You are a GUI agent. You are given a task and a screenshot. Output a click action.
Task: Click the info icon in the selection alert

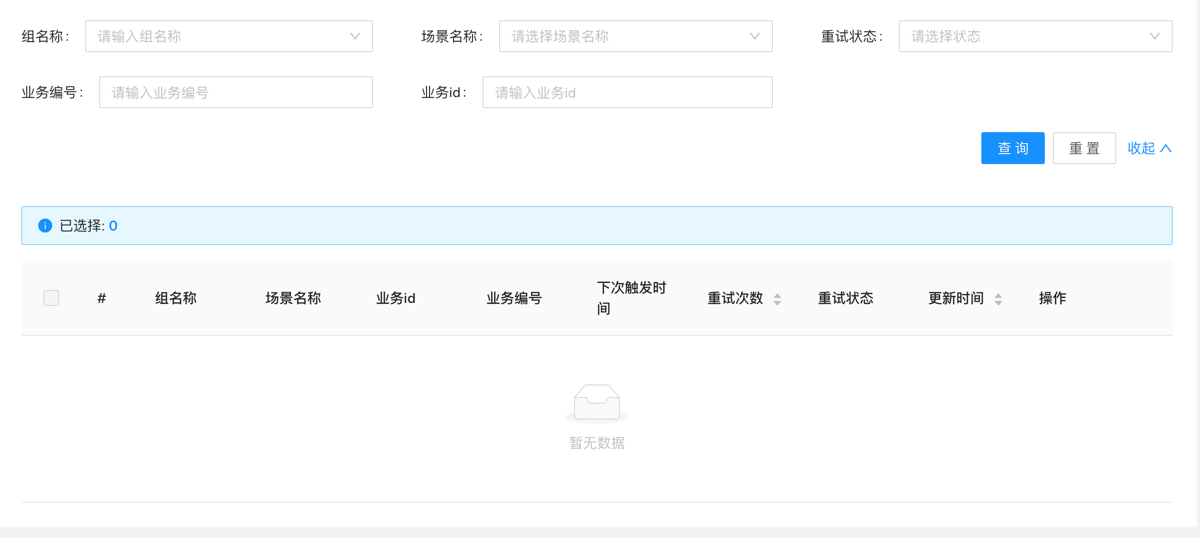click(x=45, y=226)
